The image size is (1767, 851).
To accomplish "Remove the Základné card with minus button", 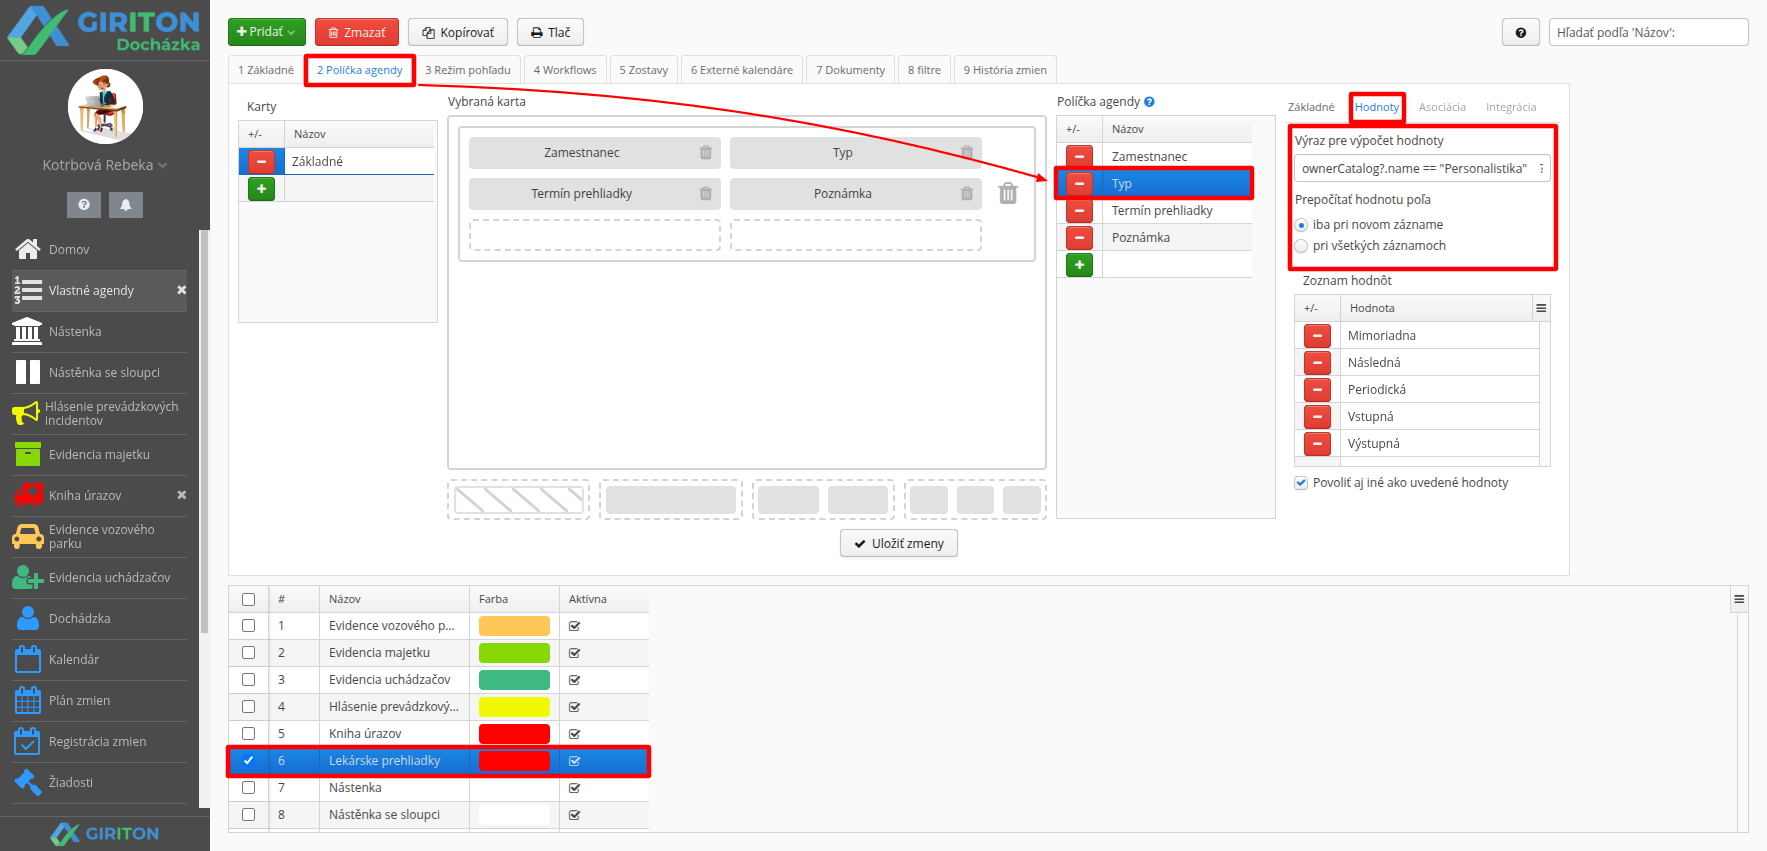I will [261, 161].
